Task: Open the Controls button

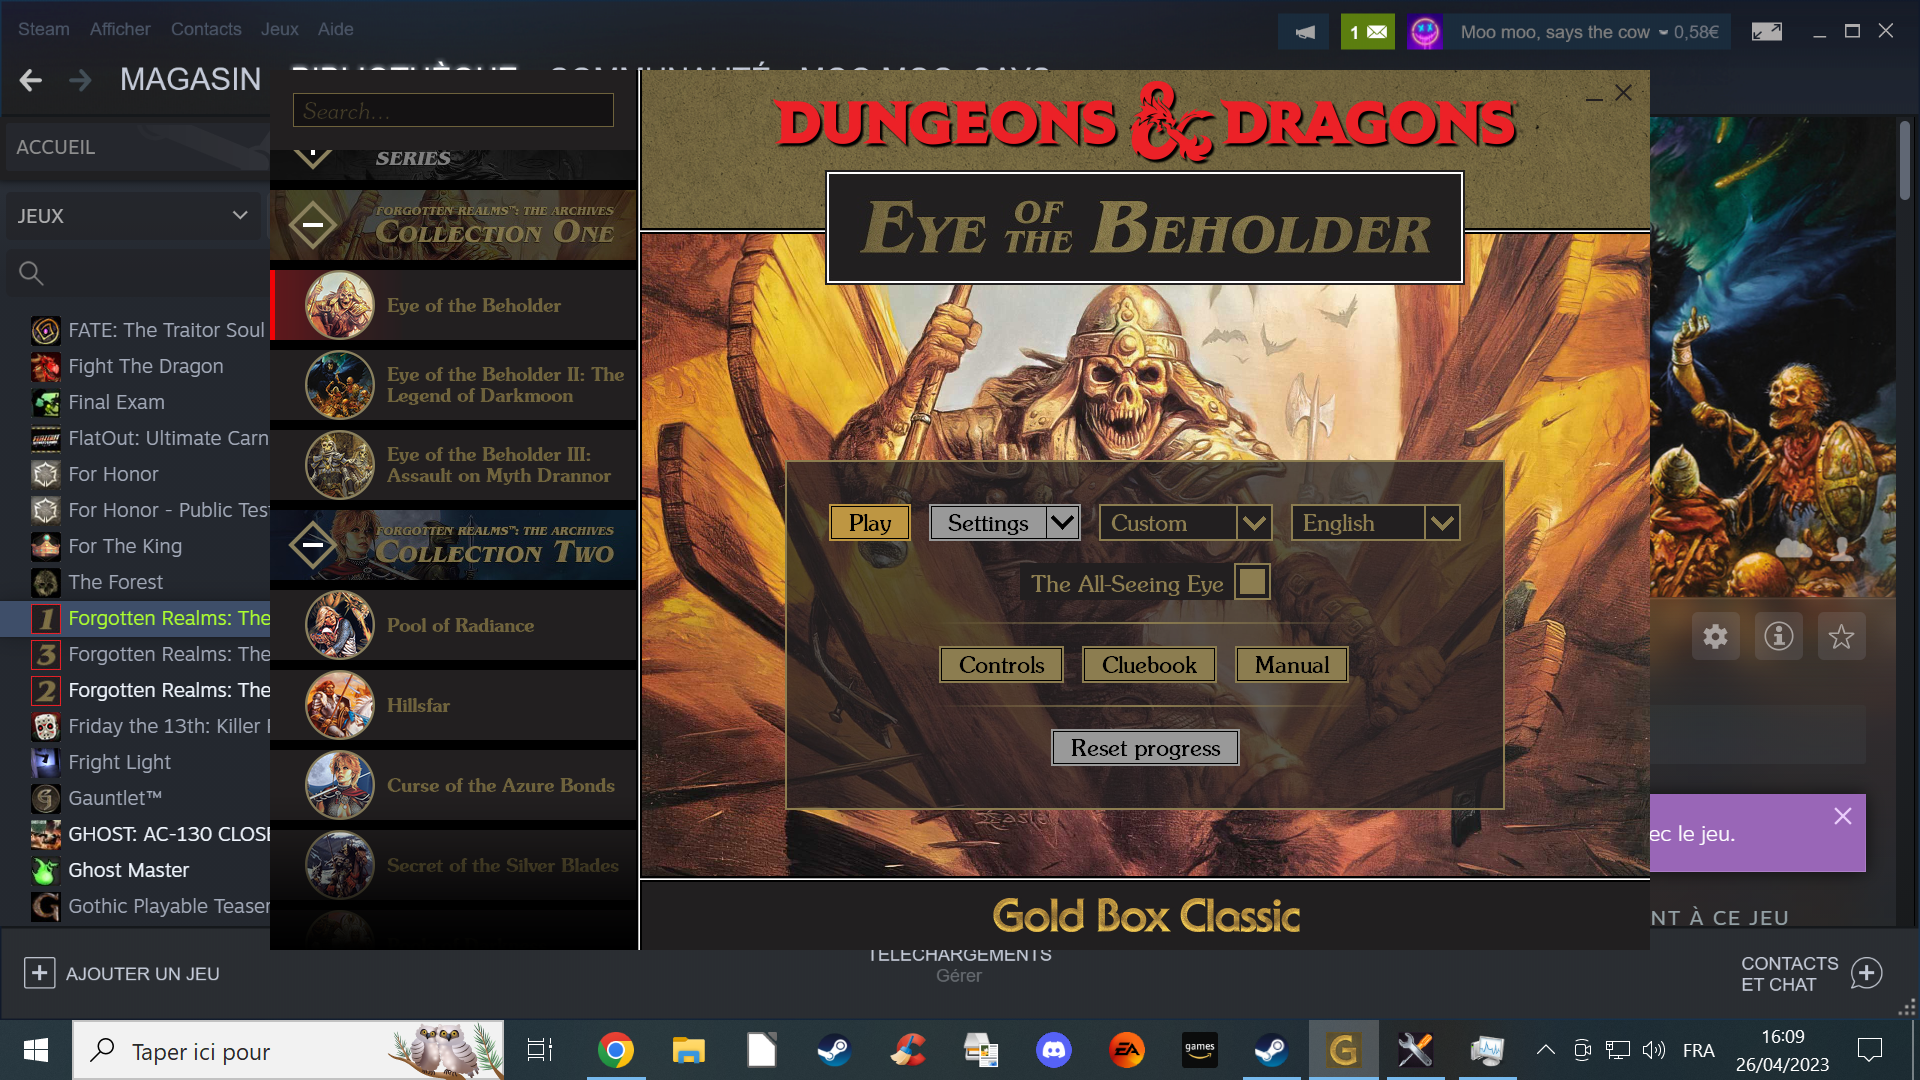Action: pyautogui.click(x=1001, y=664)
